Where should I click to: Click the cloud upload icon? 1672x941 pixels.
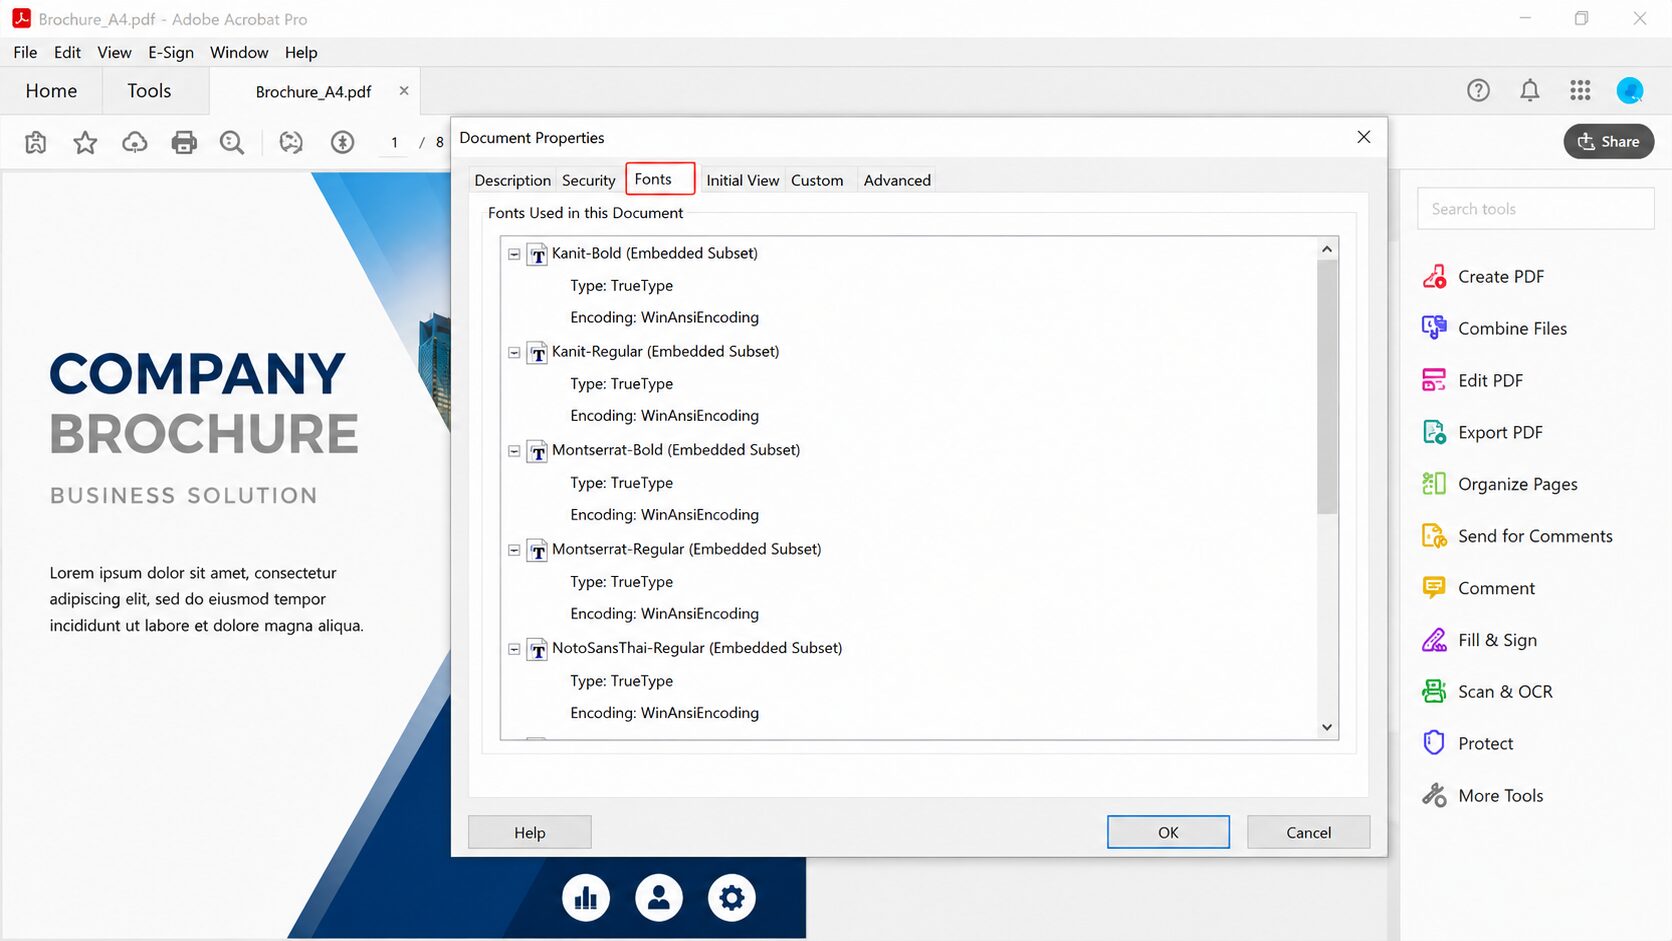click(135, 143)
